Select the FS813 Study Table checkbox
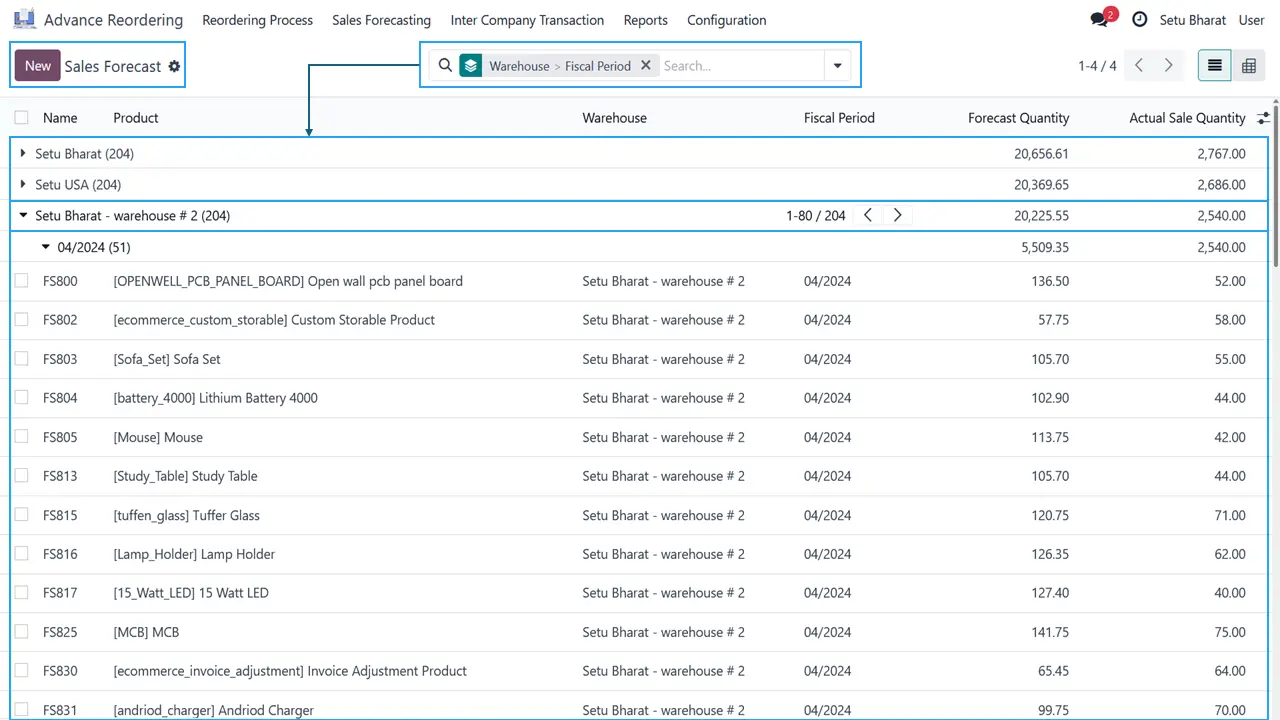This screenshot has height=720, width=1280. coord(21,476)
